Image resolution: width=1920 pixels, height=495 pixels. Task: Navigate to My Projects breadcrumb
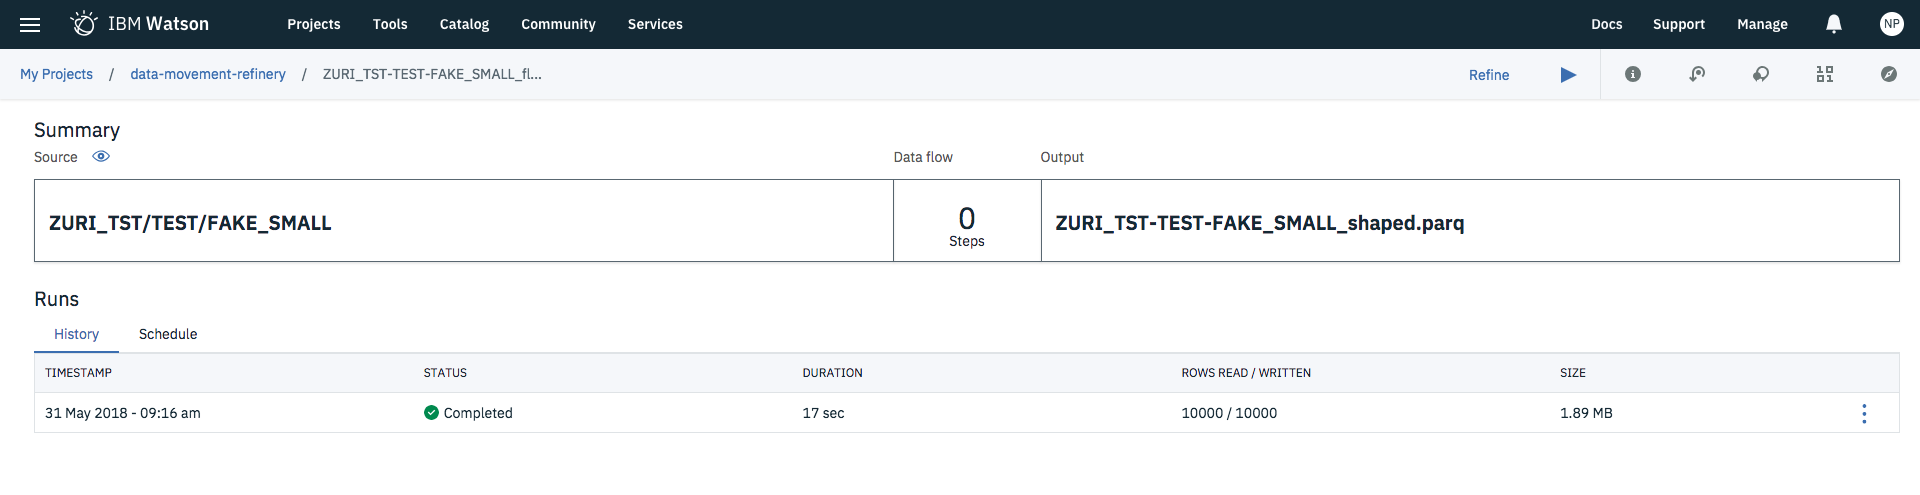point(56,74)
